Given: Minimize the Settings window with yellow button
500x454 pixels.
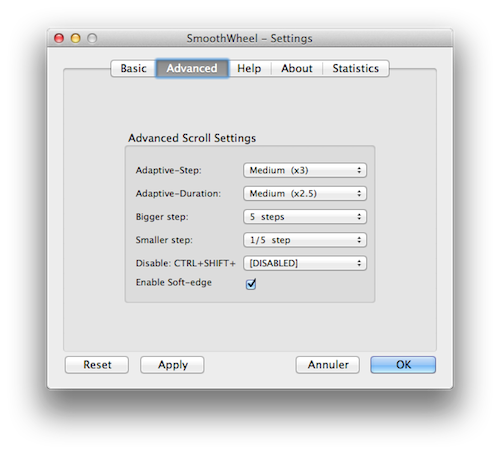Looking at the screenshot, I should (x=76, y=38).
